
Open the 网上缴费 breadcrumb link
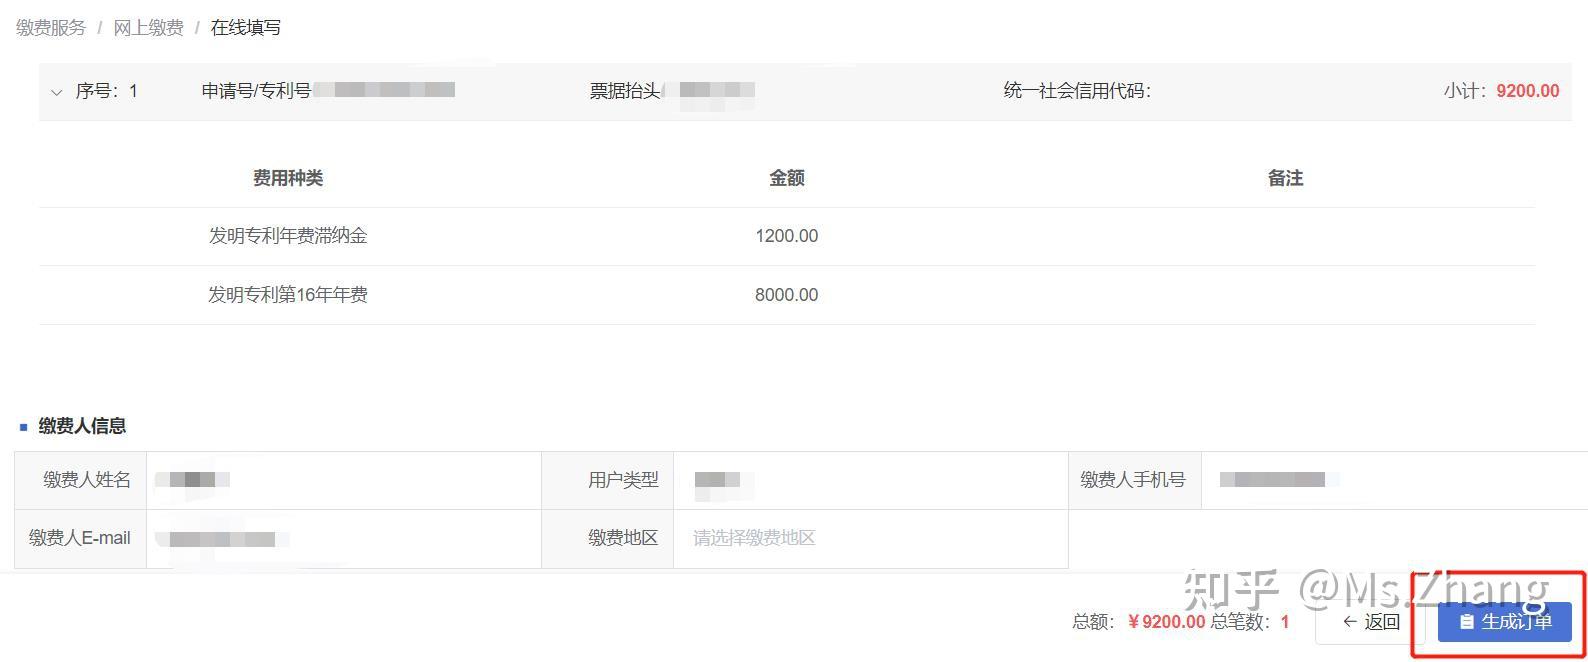click(148, 28)
